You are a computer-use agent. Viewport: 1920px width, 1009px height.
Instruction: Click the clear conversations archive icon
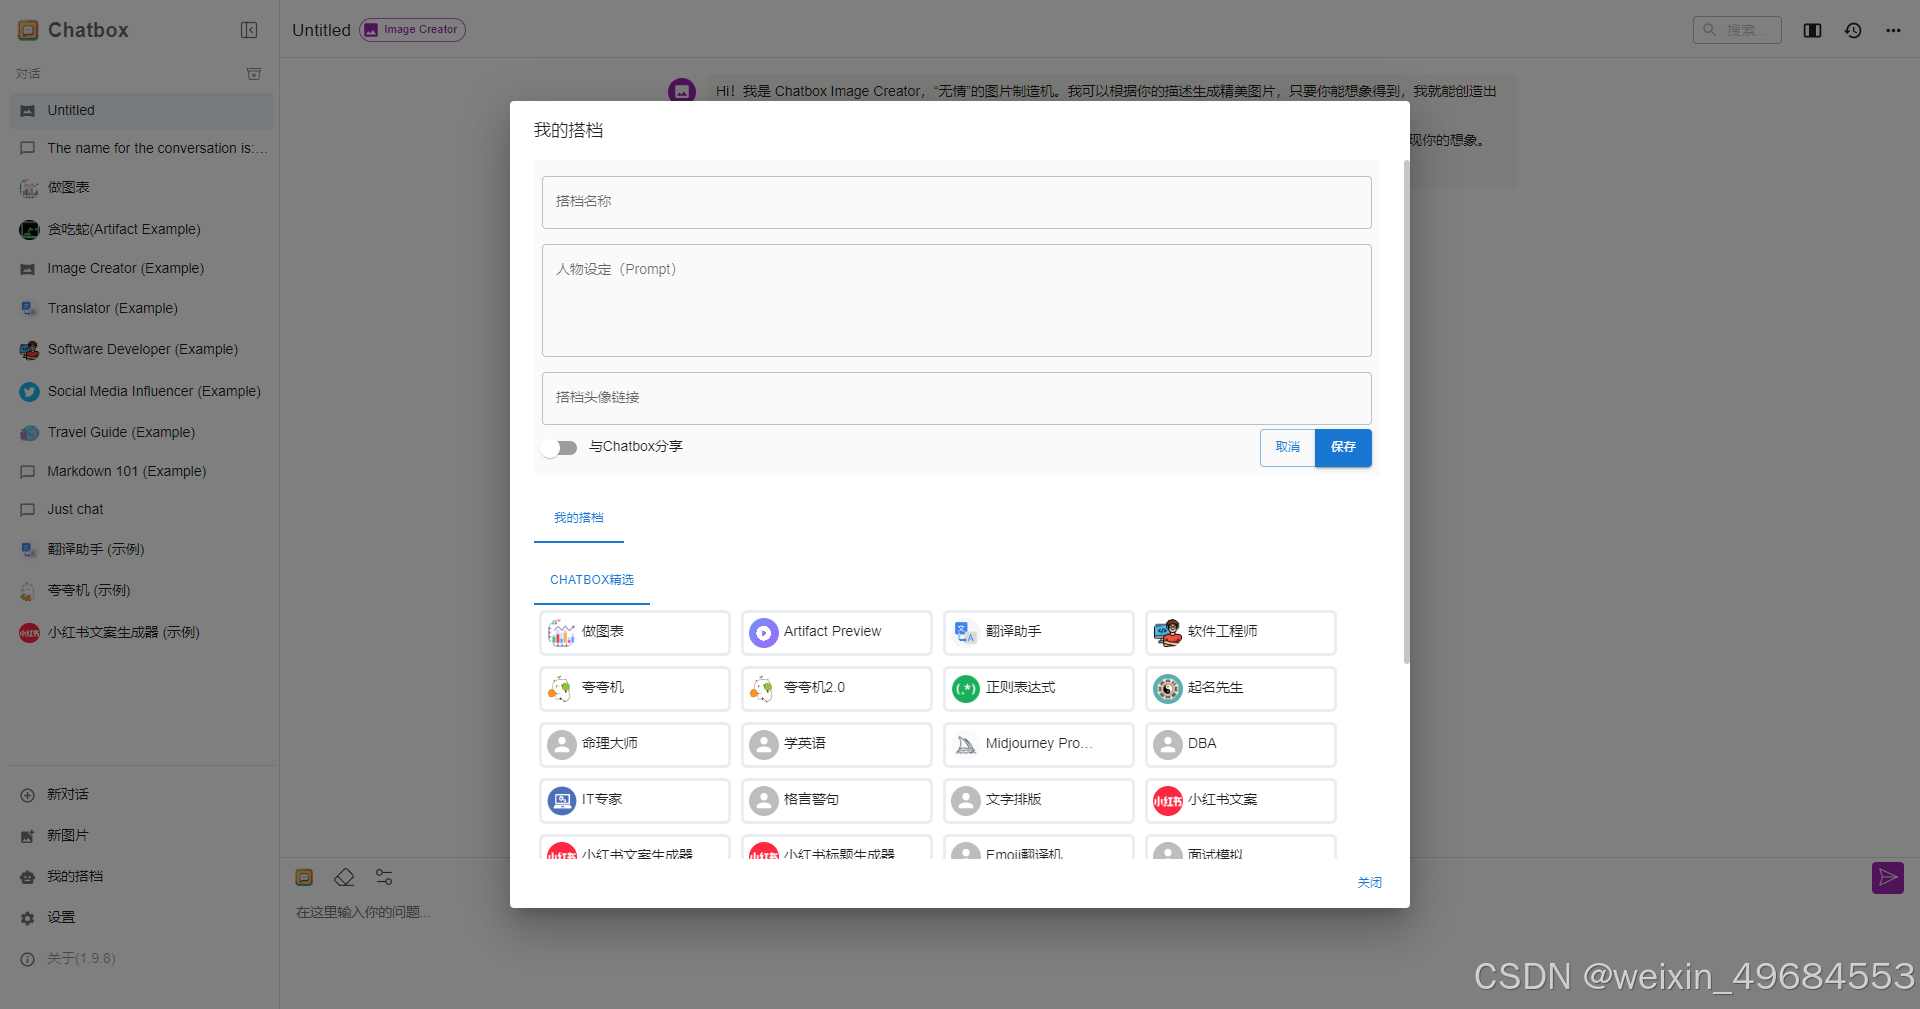[x=254, y=74]
